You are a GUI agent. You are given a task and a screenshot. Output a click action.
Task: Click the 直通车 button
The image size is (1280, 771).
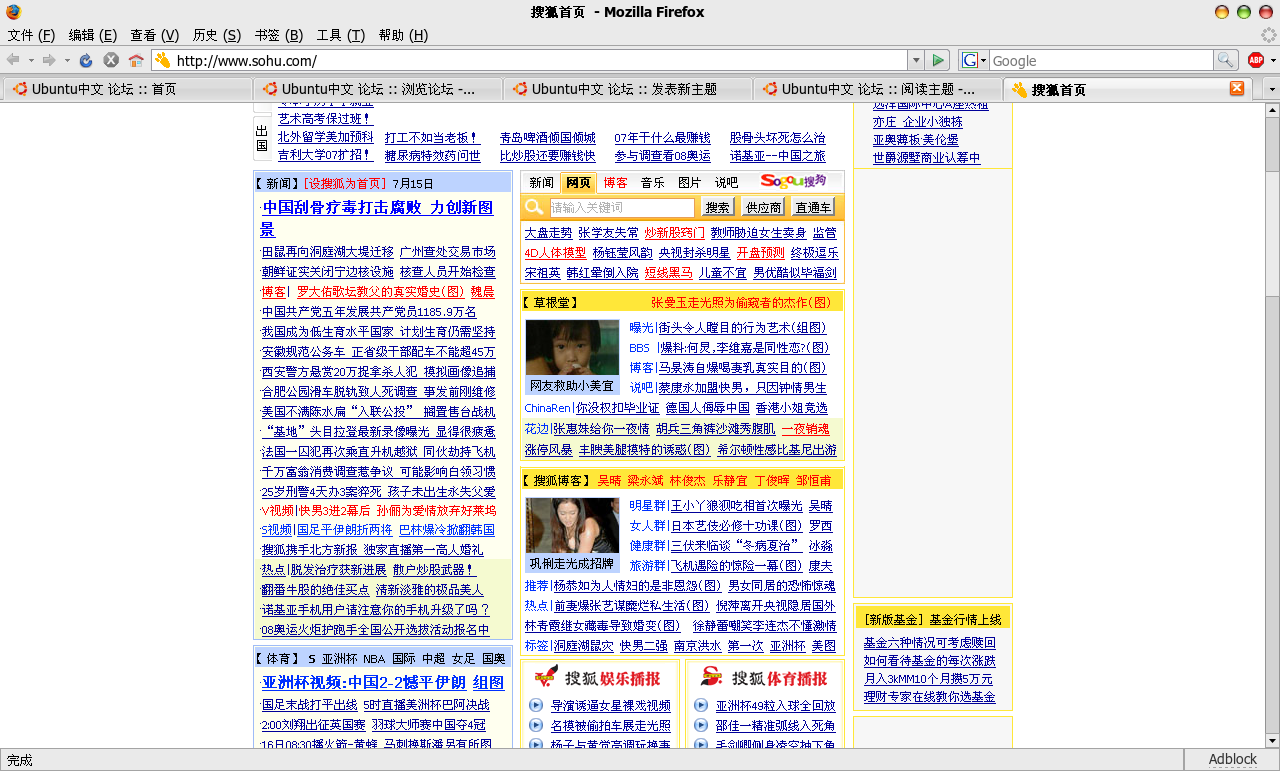pos(813,207)
